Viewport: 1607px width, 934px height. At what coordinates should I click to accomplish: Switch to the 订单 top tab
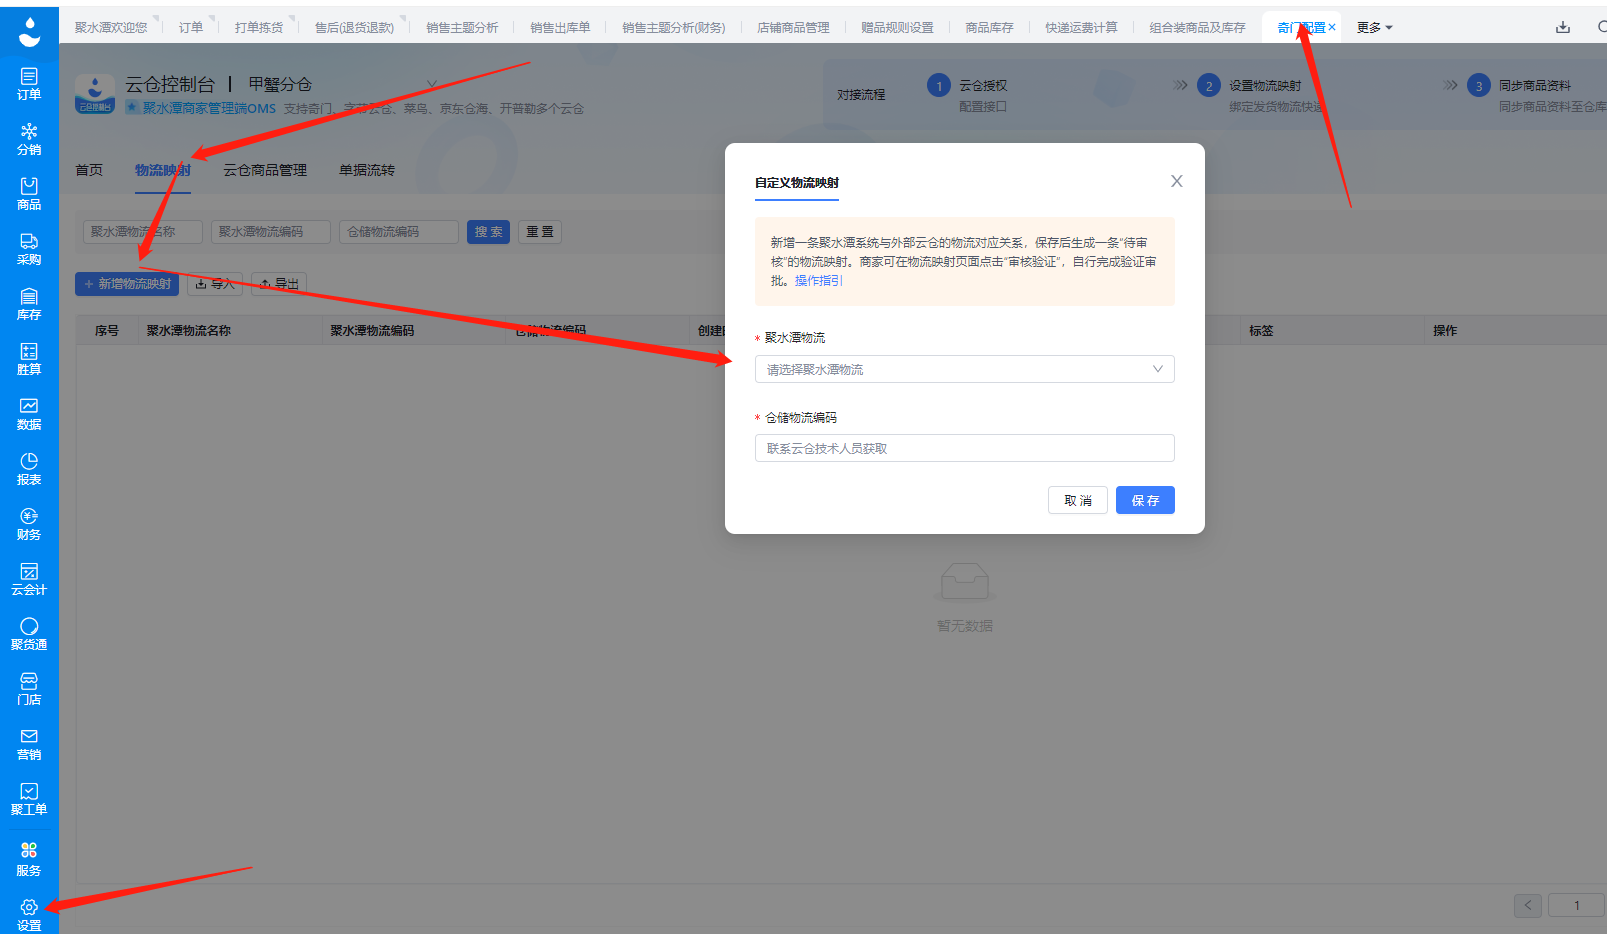[191, 28]
